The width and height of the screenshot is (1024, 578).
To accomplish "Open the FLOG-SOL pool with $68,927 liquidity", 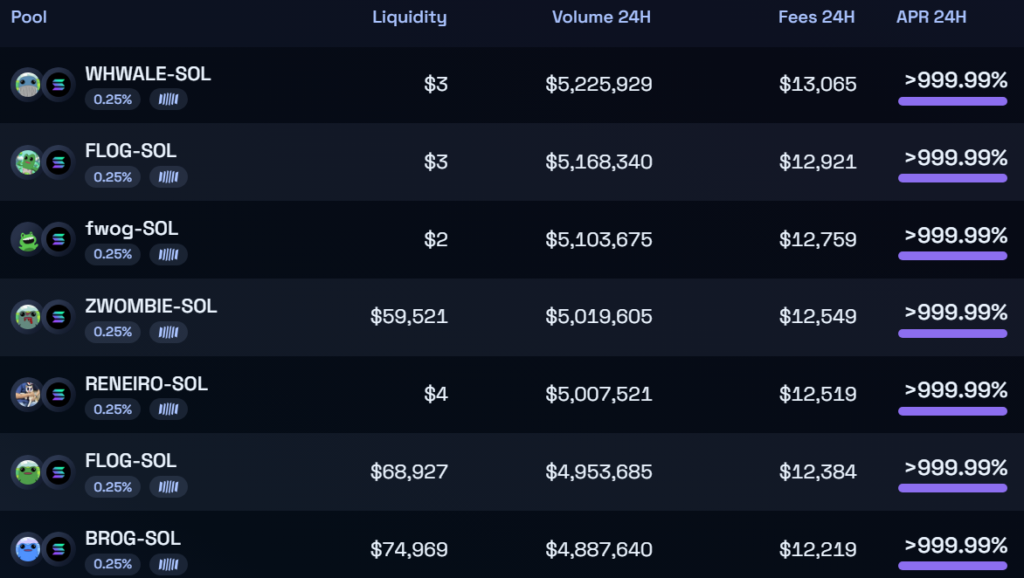I will click(x=131, y=461).
